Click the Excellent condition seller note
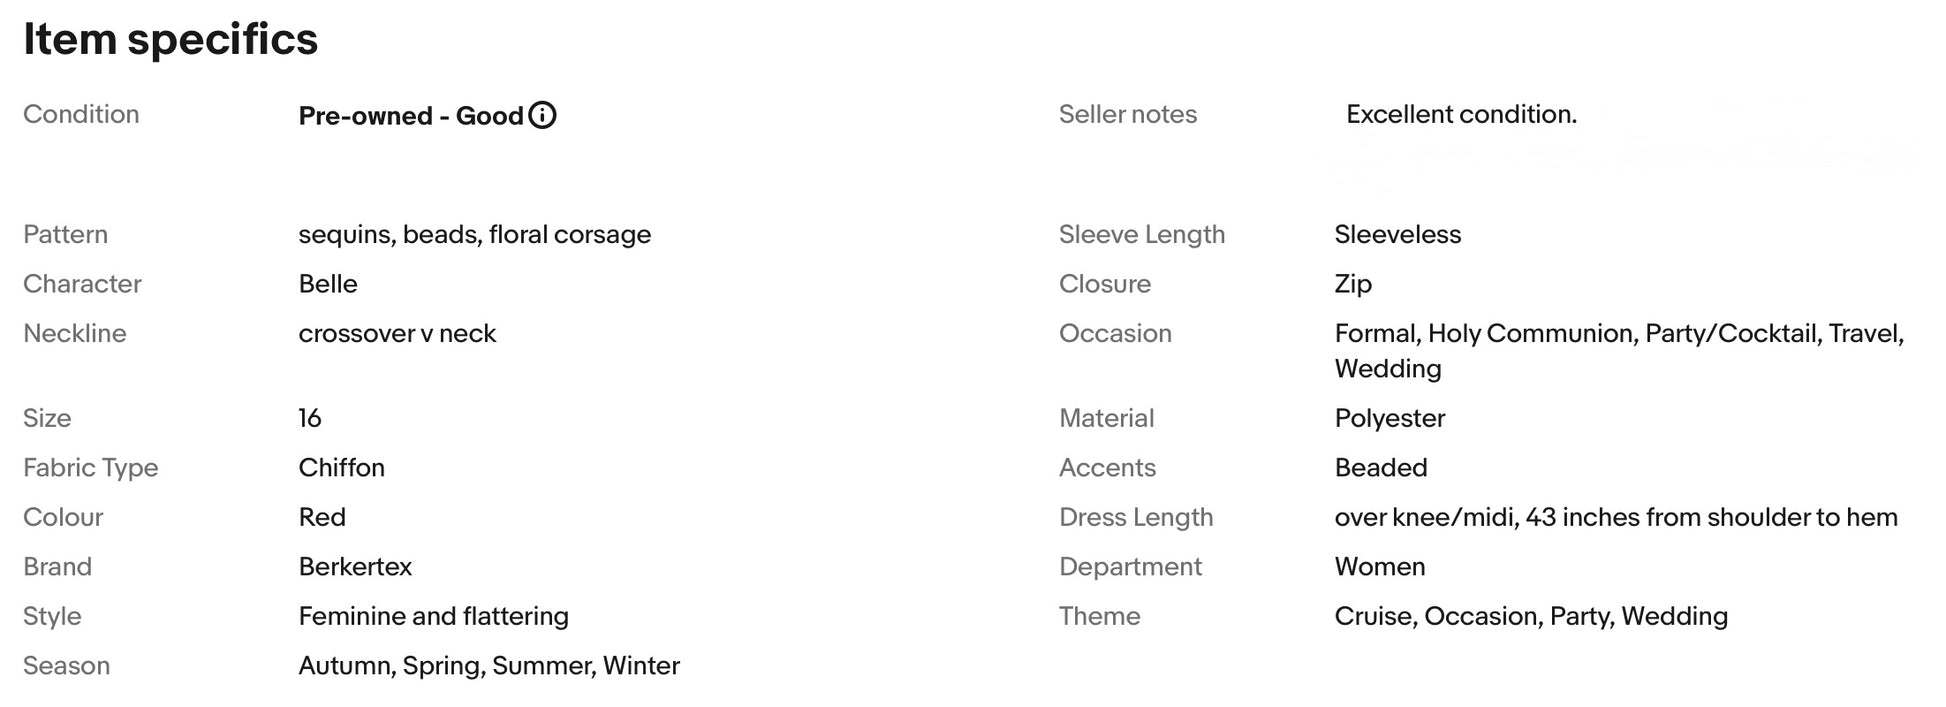Viewport: 1946px width, 707px height. (x=1461, y=115)
